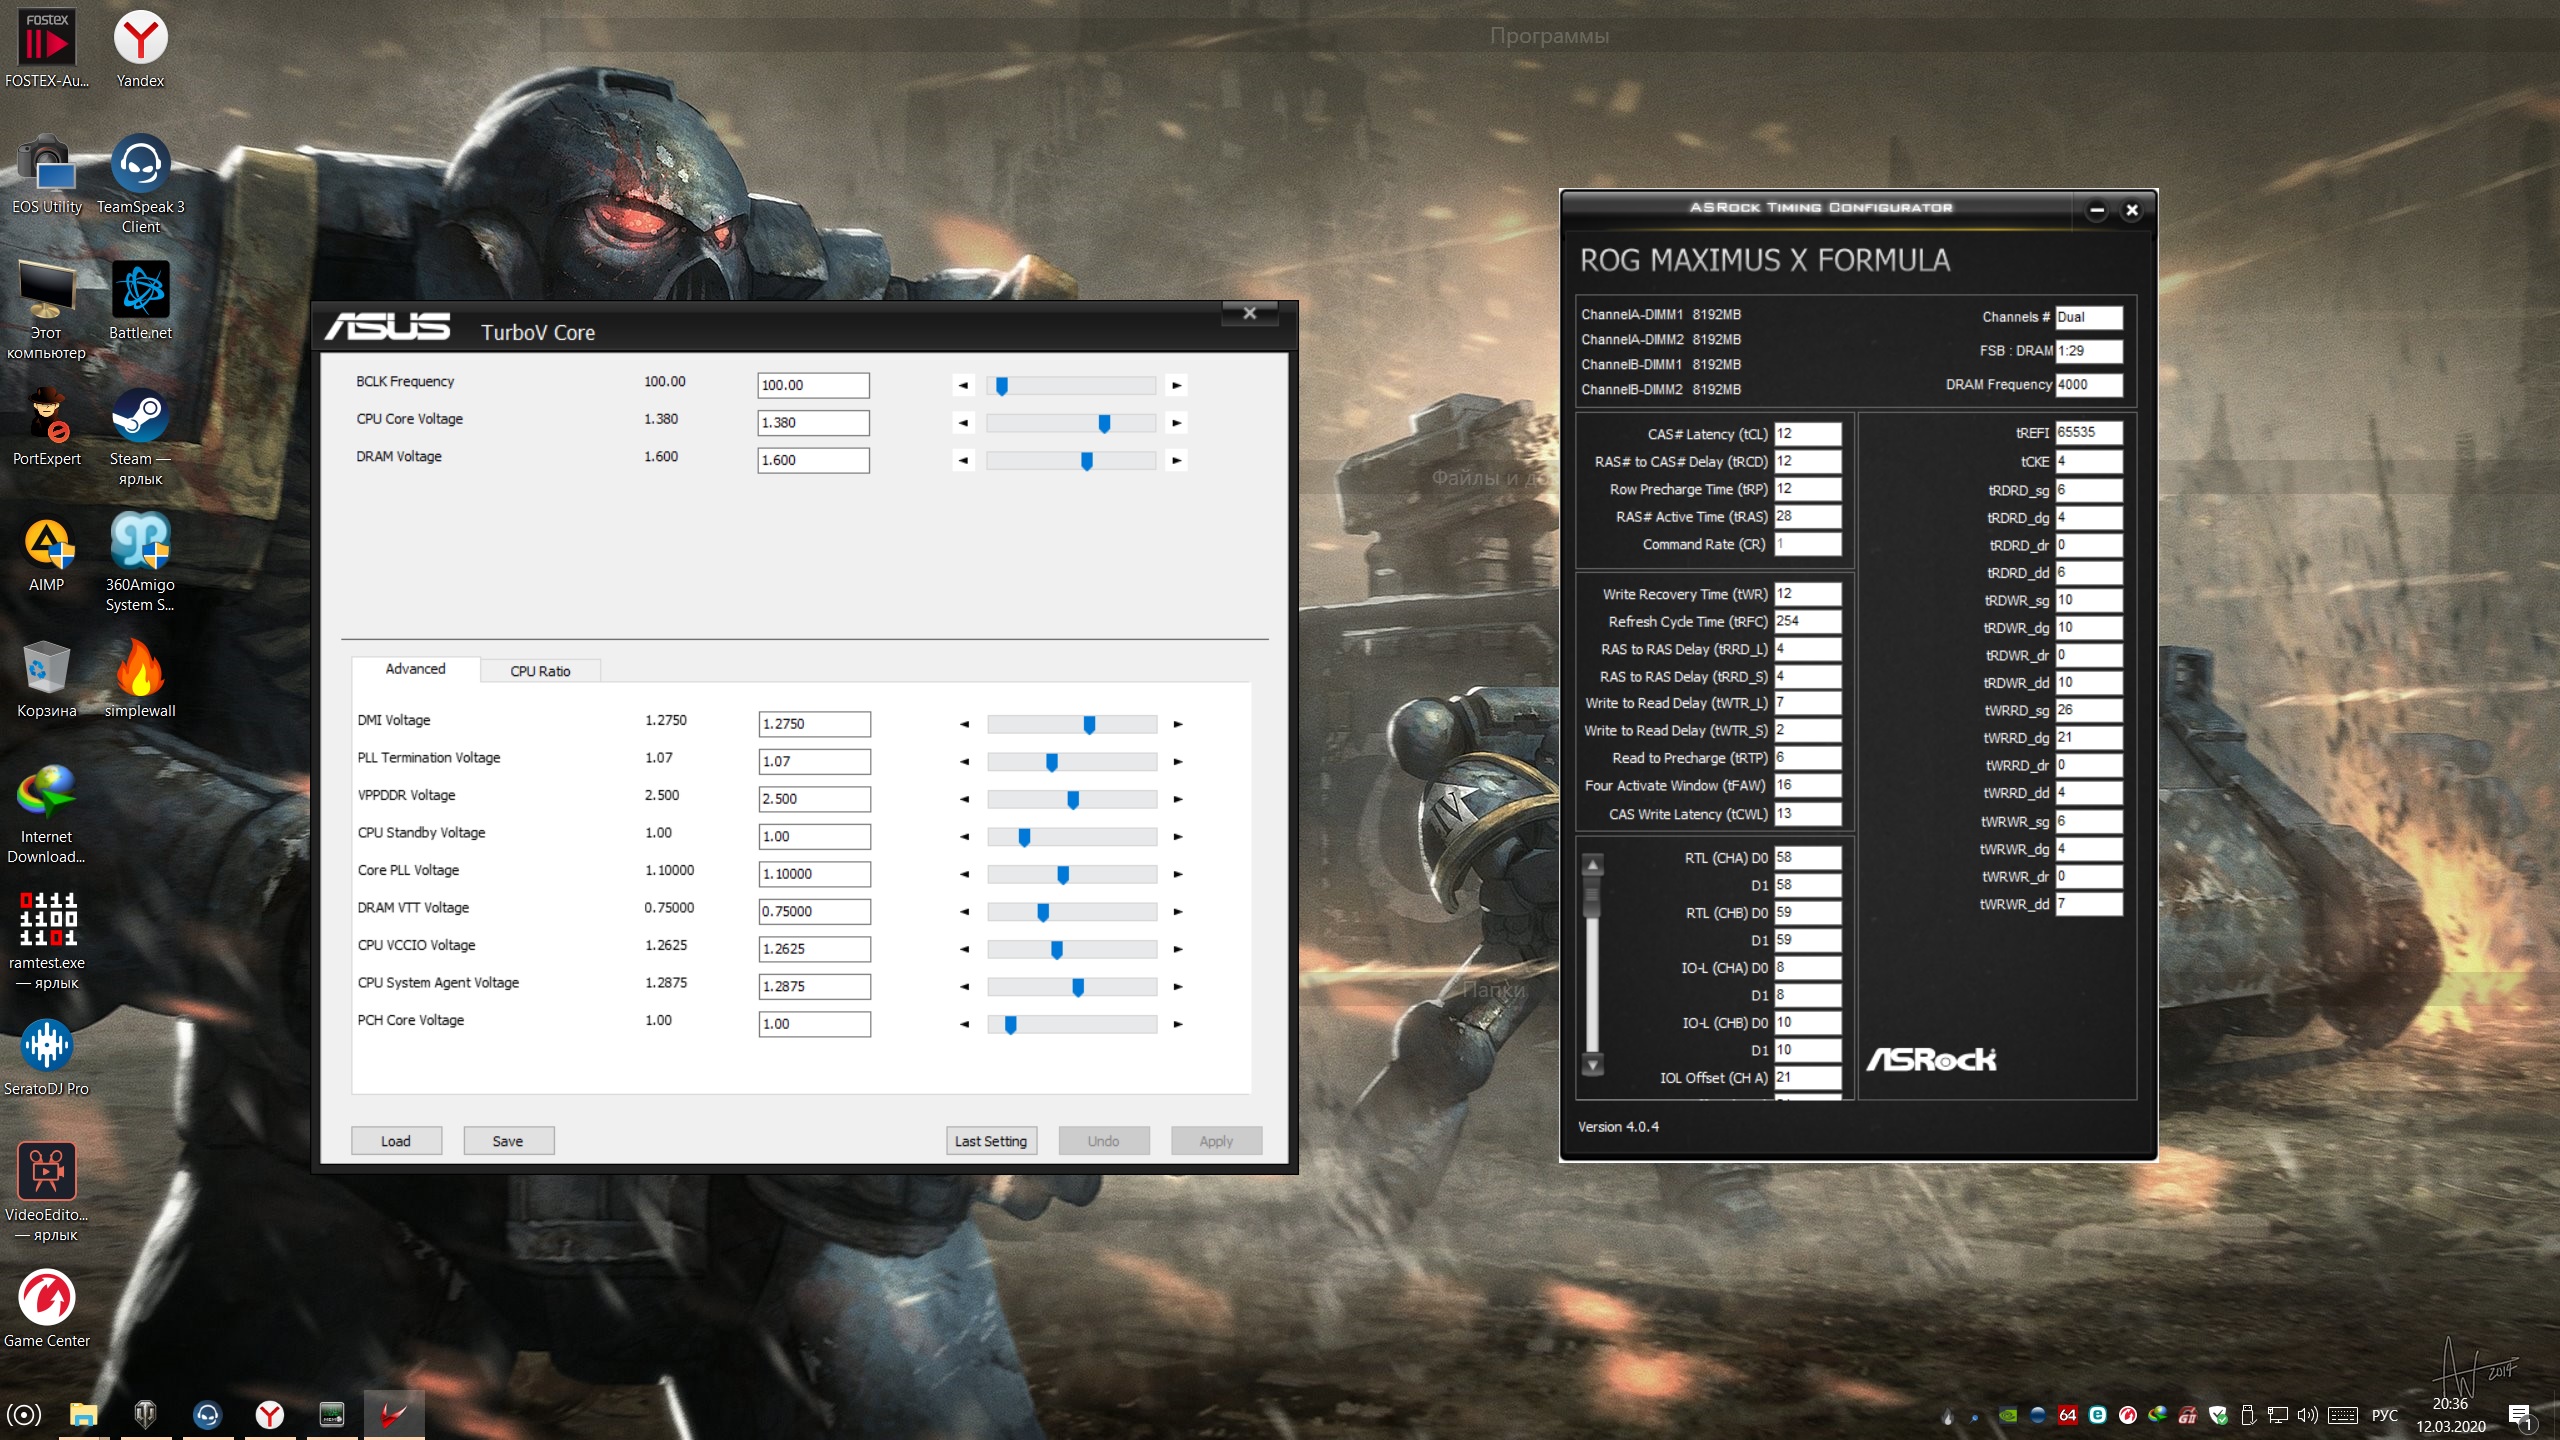Image resolution: width=2560 pixels, height=1440 pixels.
Task: Select the Advanced tab
Action: pos(415,669)
